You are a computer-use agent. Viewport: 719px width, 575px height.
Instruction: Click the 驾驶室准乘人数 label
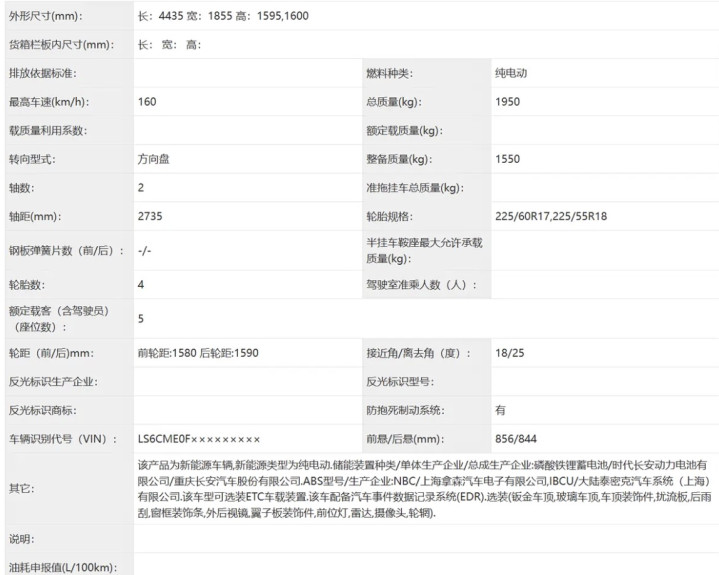[x=421, y=285]
